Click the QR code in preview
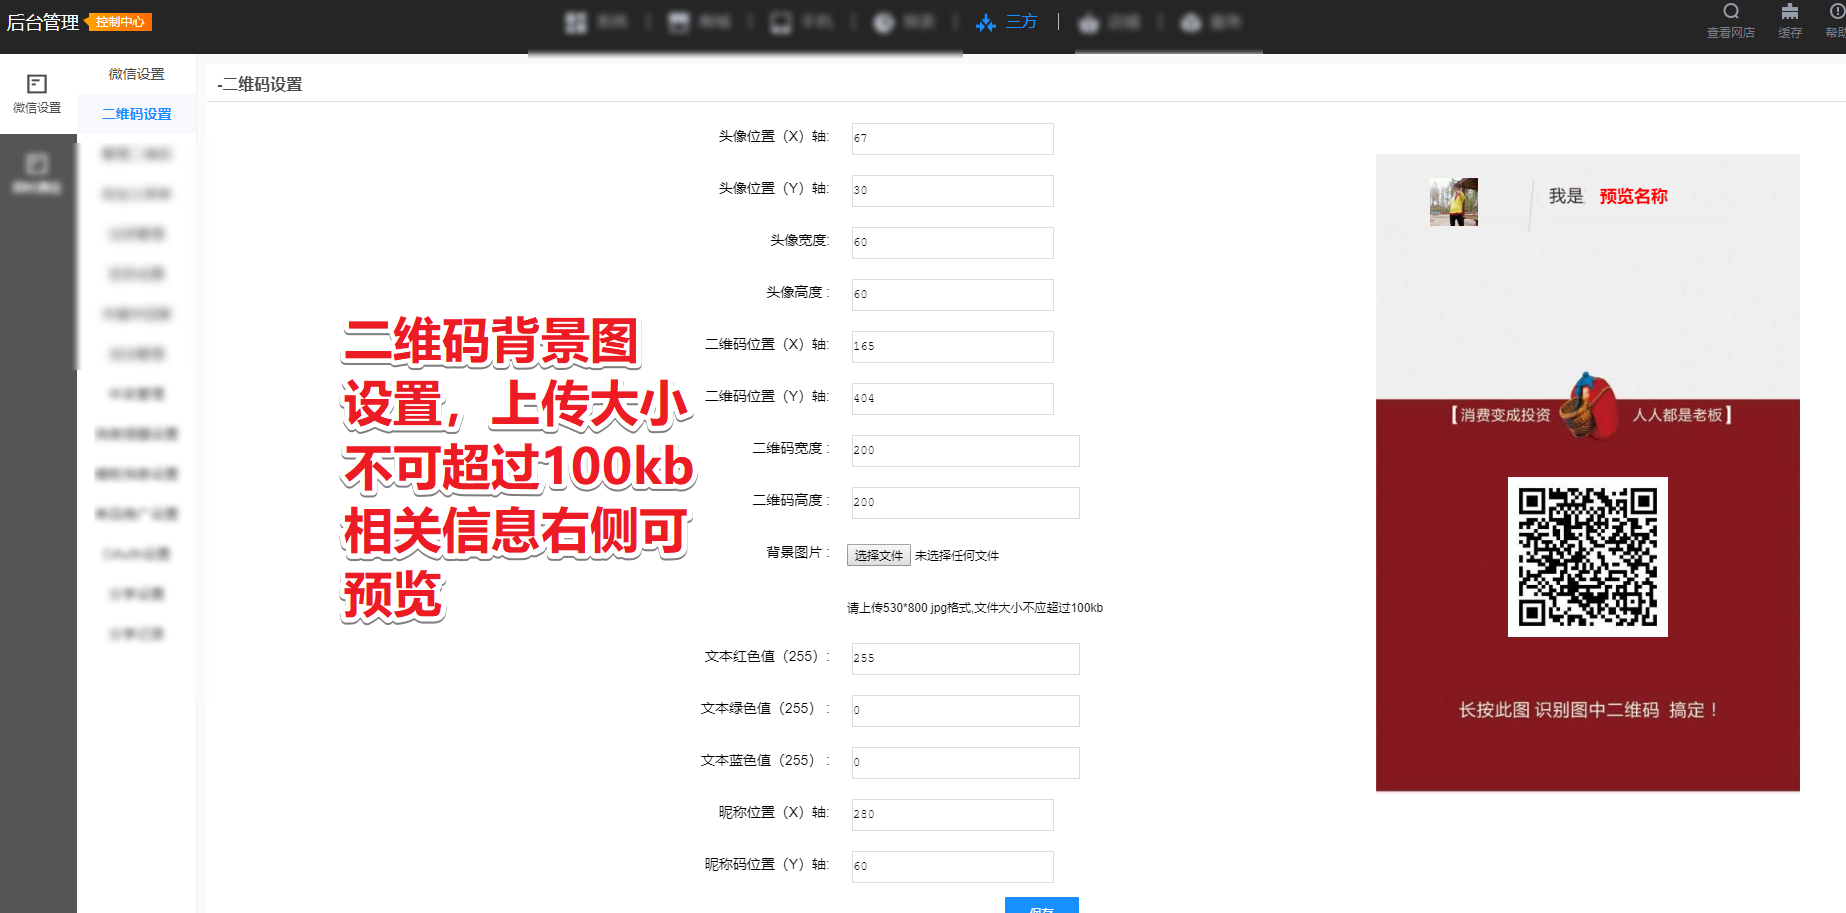This screenshot has width=1846, height=913. (1588, 557)
